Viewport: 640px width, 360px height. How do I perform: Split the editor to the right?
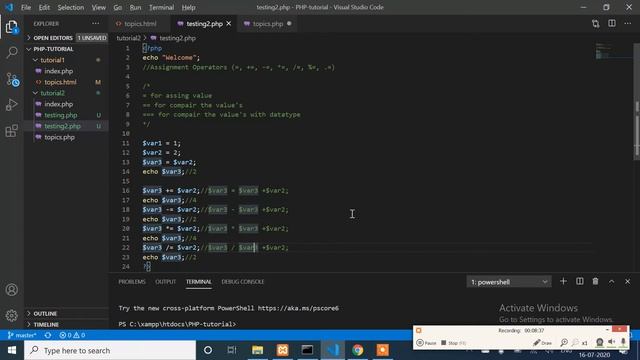pyautogui.click(x=612, y=24)
